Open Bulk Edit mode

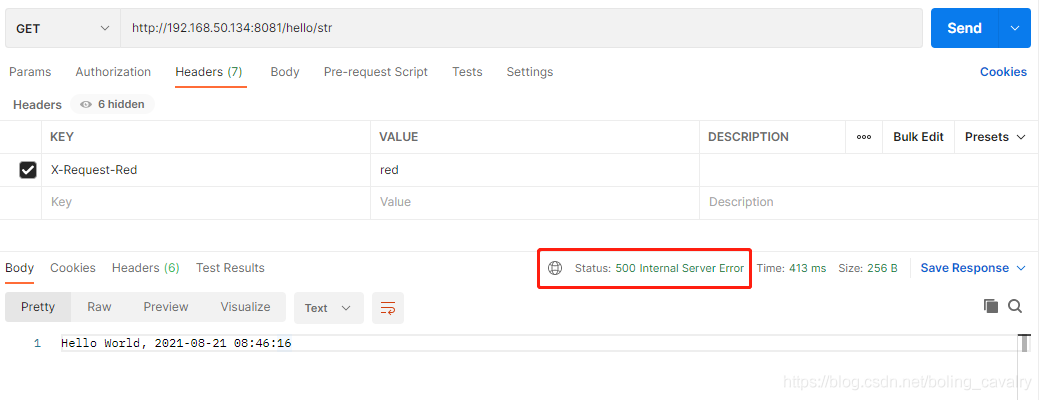pos(918,137)
